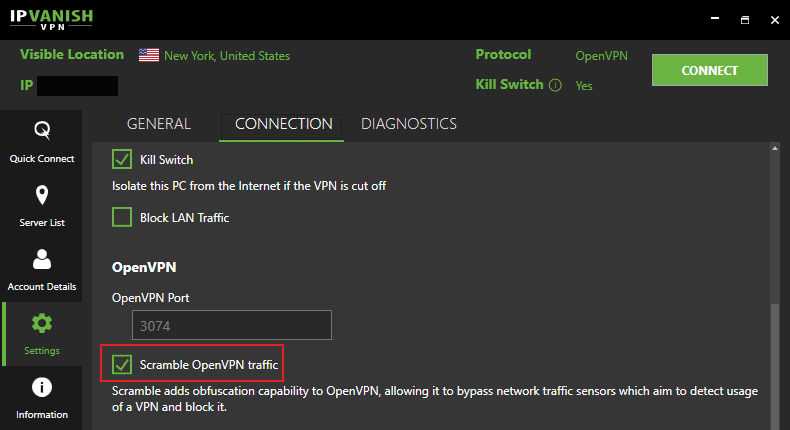Minimize the IPVanish window
The height and width of the screenshot is (430, 790).
pos(714,19)
